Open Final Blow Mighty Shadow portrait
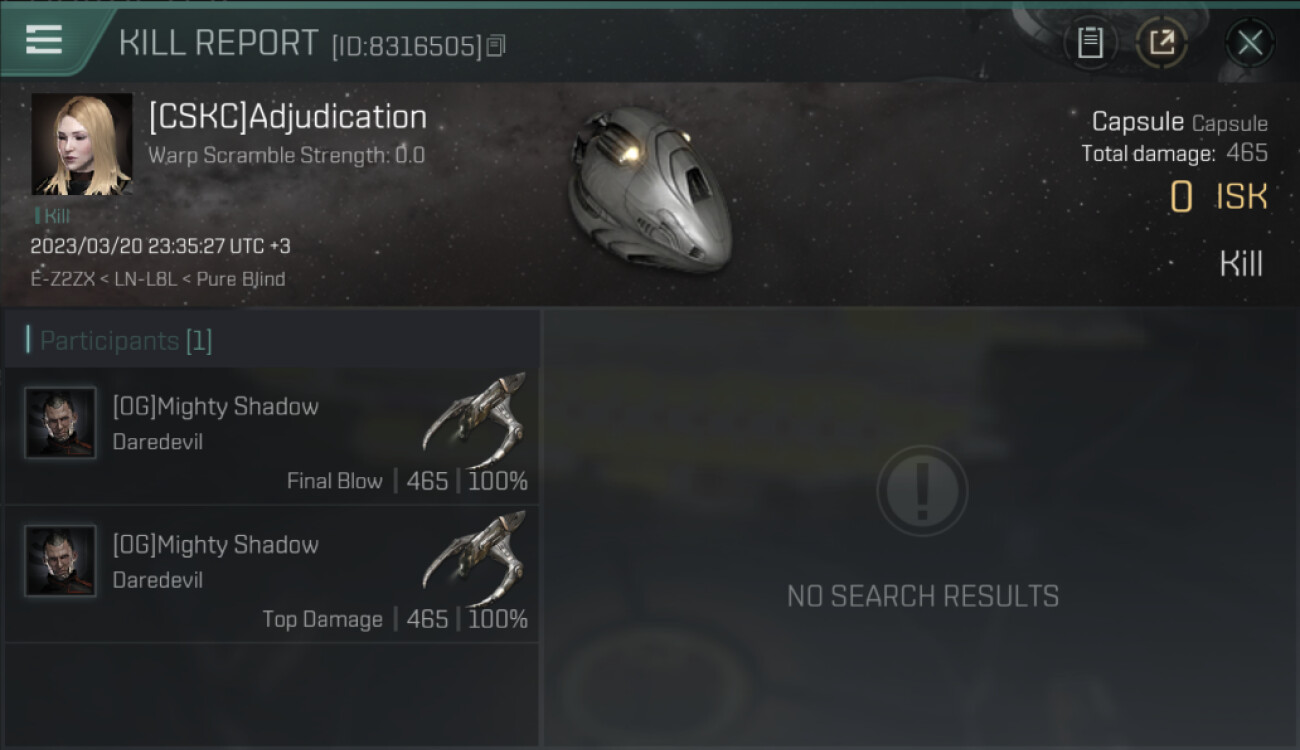The image size is (1300, 750). point(61,423)
